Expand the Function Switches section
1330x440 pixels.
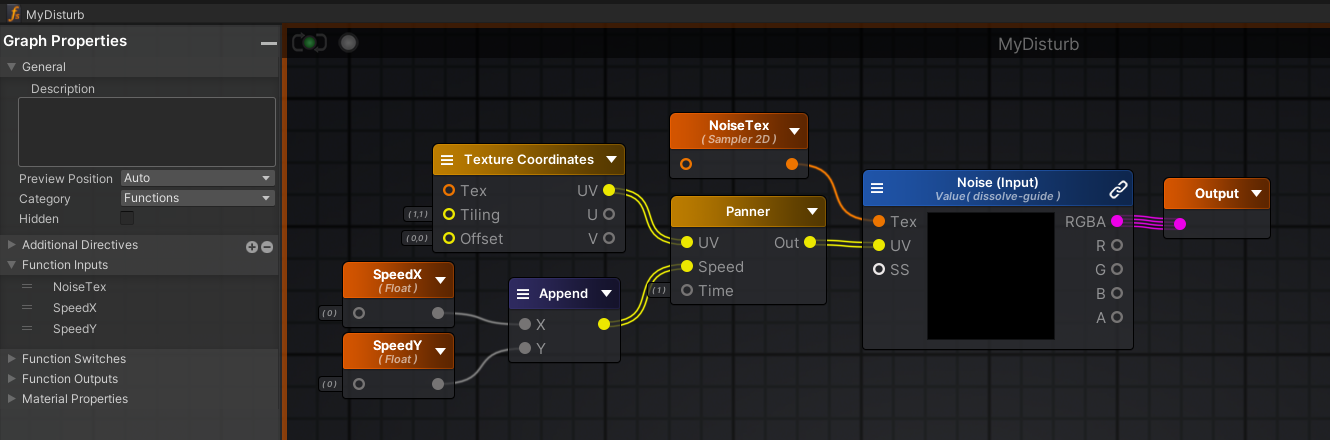click(12, 359)
